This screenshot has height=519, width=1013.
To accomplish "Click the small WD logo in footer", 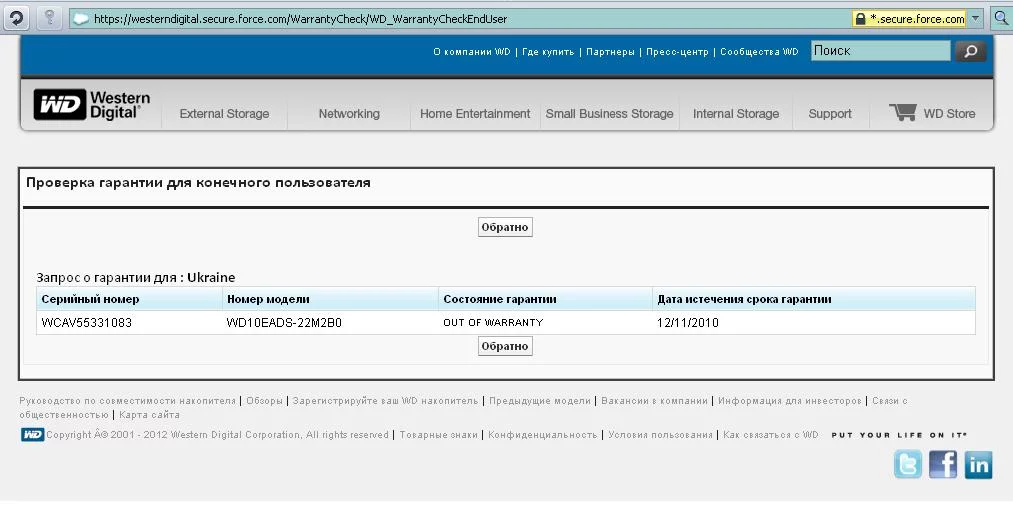I will pos(32,434).
